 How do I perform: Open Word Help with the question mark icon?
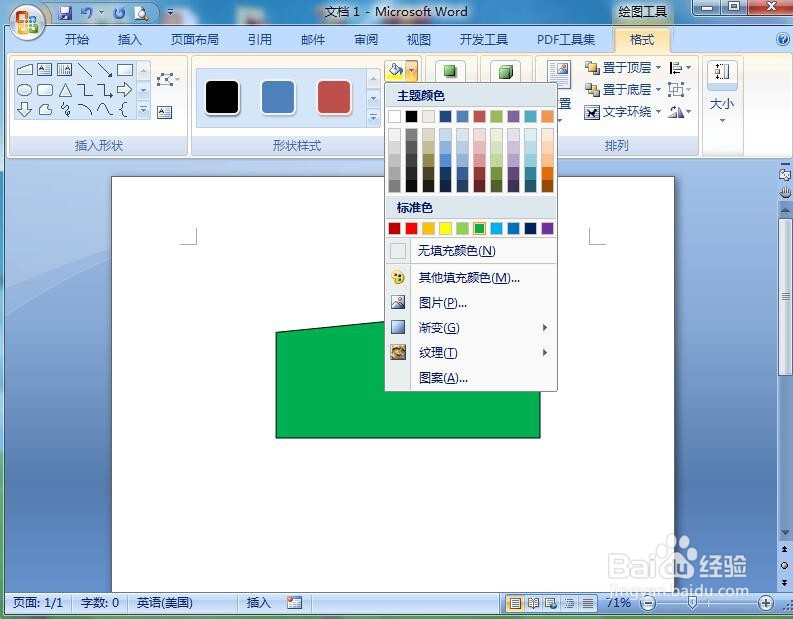click(x=782, y=39)
